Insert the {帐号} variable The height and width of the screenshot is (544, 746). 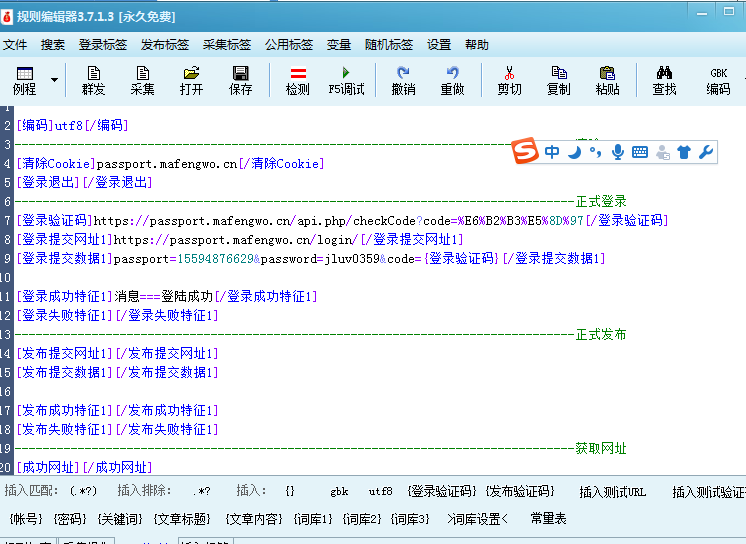tap(26, 518)
